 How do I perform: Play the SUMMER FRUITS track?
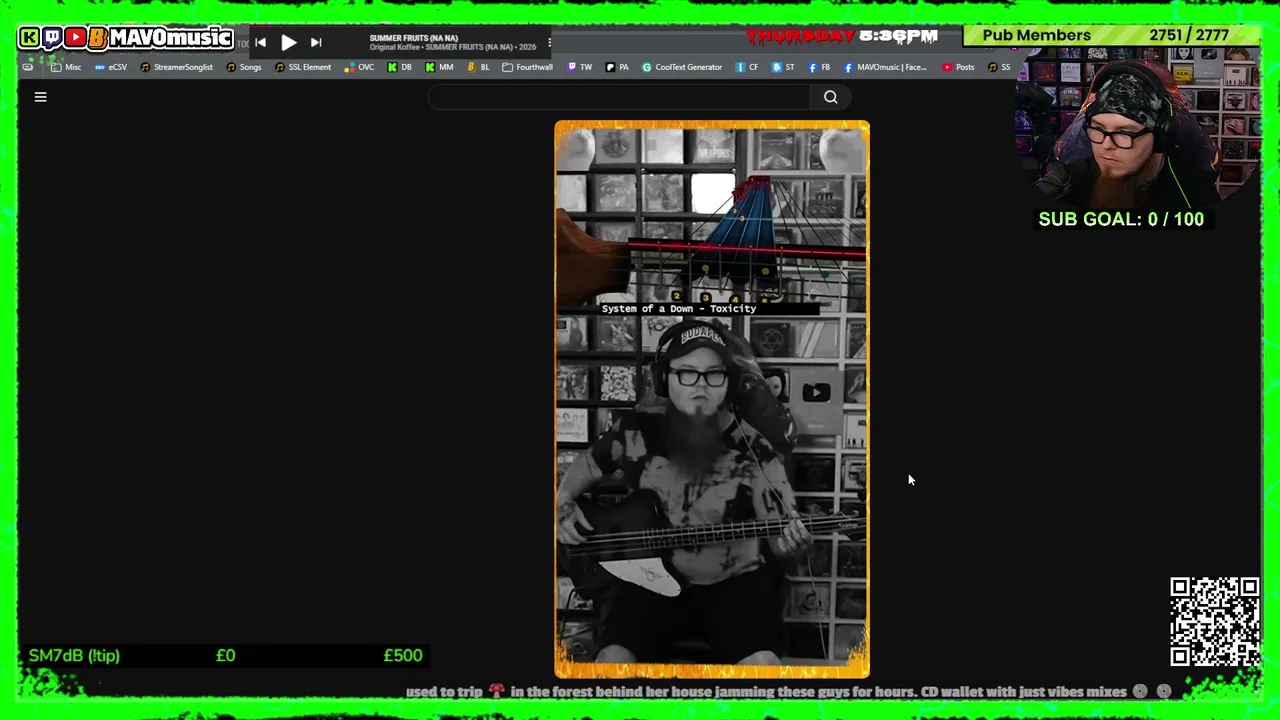click(288, 42)
